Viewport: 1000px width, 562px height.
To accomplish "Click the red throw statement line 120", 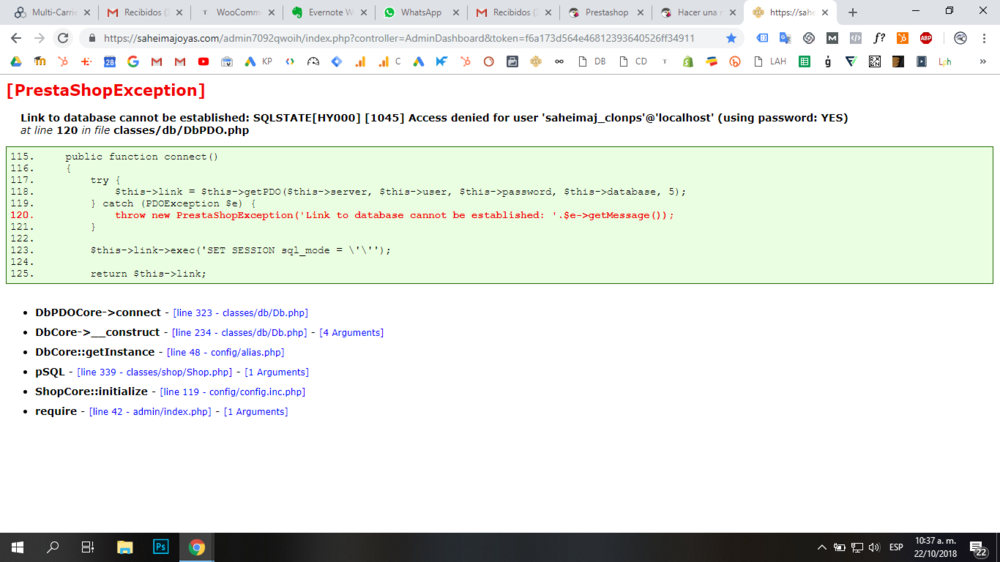I will [x=394, y=215].
